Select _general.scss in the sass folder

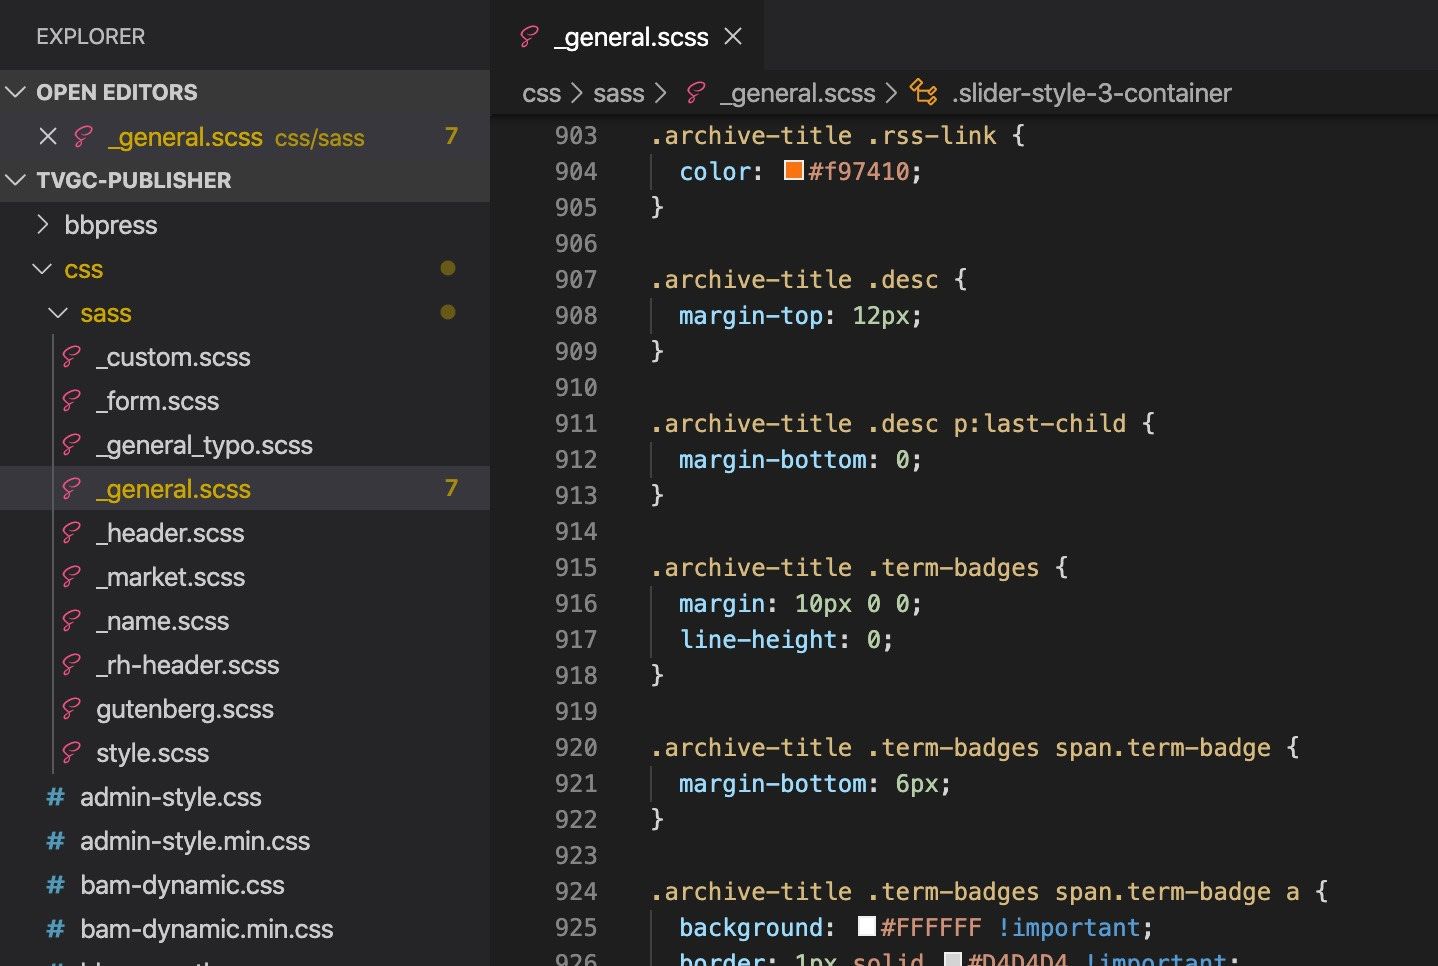tap(245, 489)
